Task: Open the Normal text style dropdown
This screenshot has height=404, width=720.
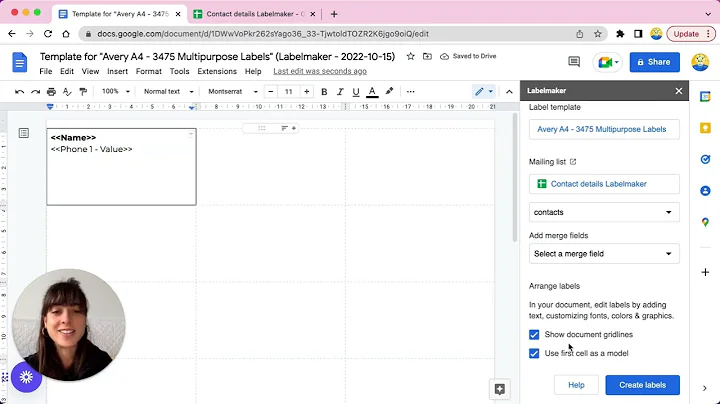Action: (169, 91)
